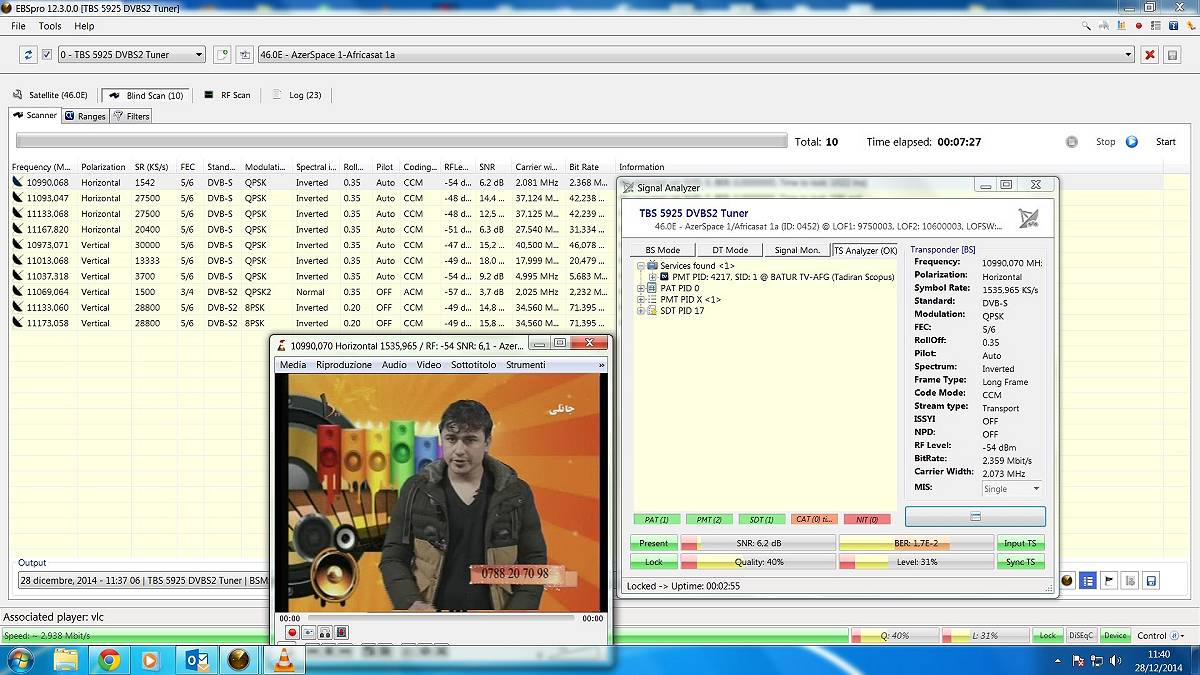Switch to Satellite (46.0E) tab
The height and width of the screenshot is (675, 1200).
[50, 95]
